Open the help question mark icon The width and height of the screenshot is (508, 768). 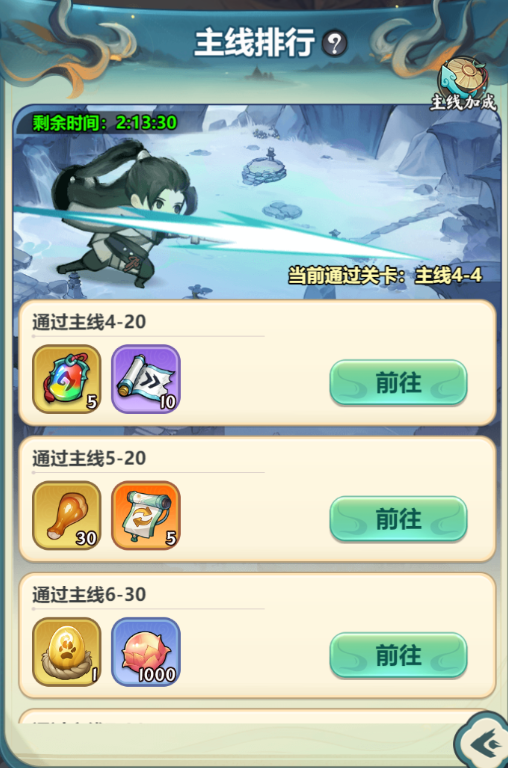click(335, 44)
